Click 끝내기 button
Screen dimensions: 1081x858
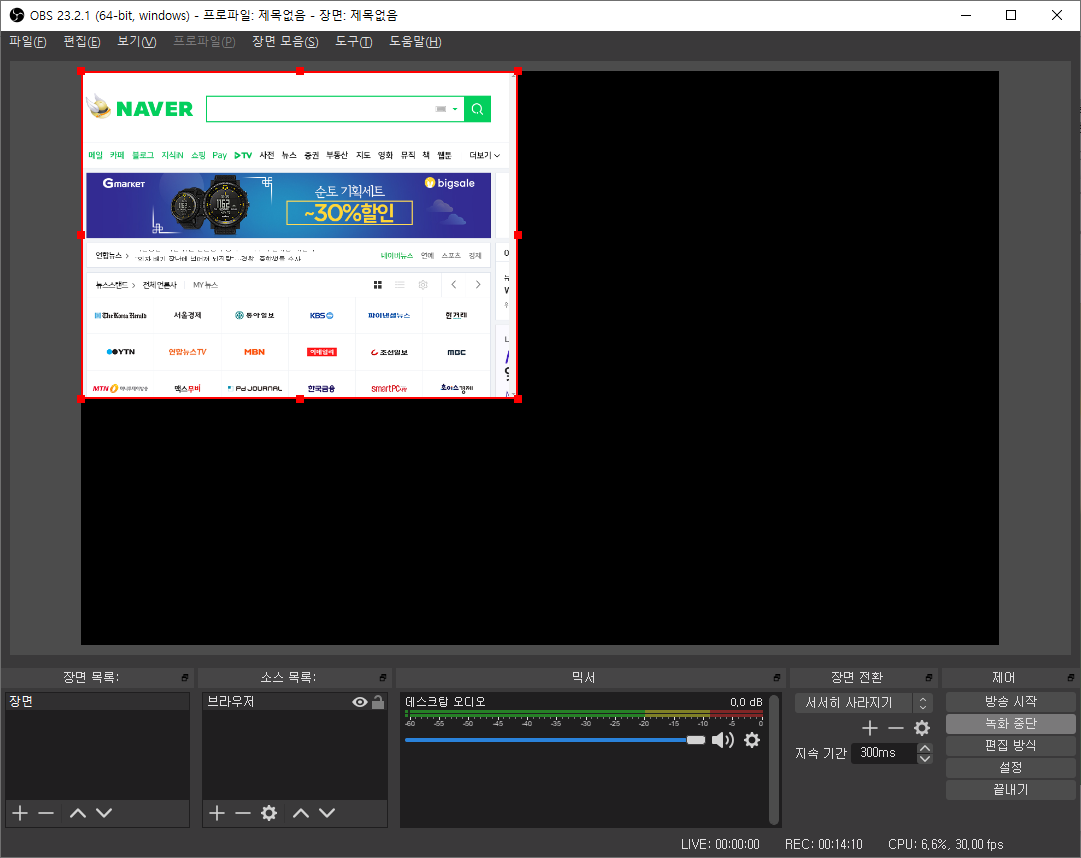point(1010,790)
